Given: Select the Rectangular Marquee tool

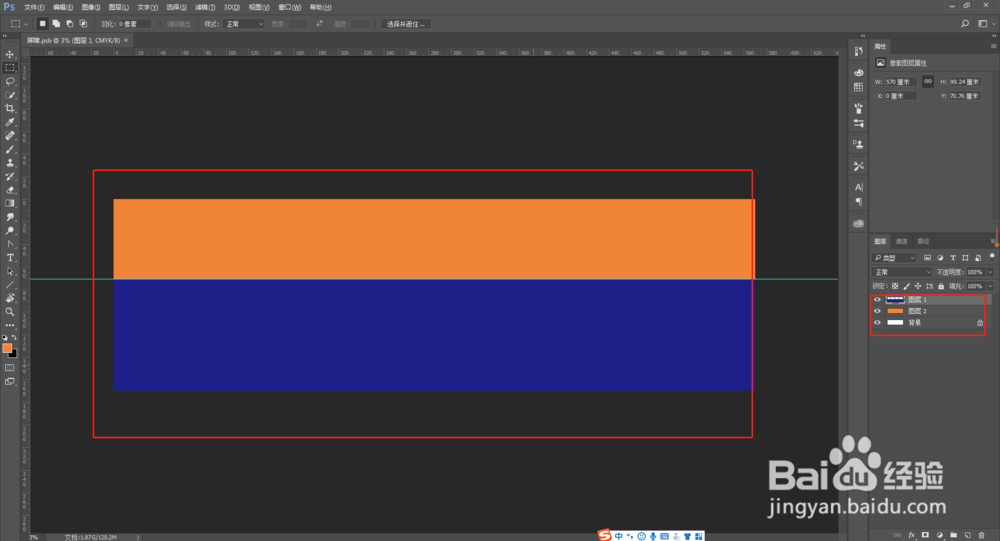Looking at the screenshot, I should pyautogui.click(x=10, y=68).
